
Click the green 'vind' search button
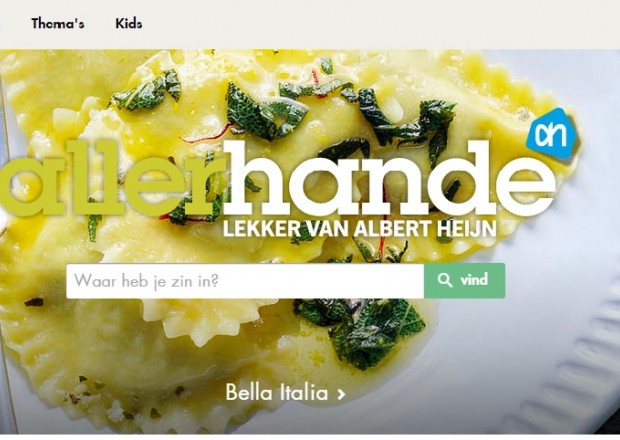tap(464, 281)
